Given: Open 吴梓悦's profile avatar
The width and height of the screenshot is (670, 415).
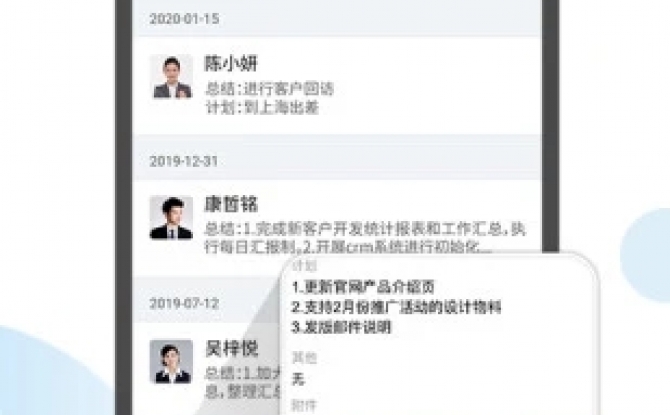Looking at the screenshot, I should [171, 362].
